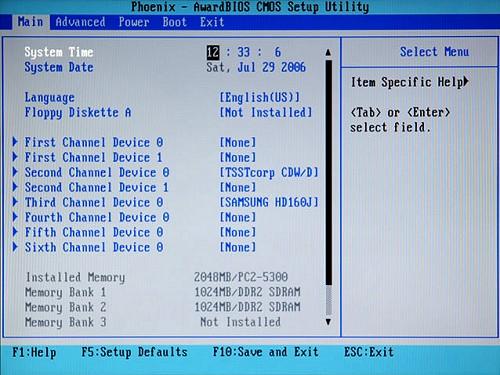Image resolution: width=500 pixels, height=375 pixels.
Task: Open the Language option English(US)
Action: click(260, 97)
